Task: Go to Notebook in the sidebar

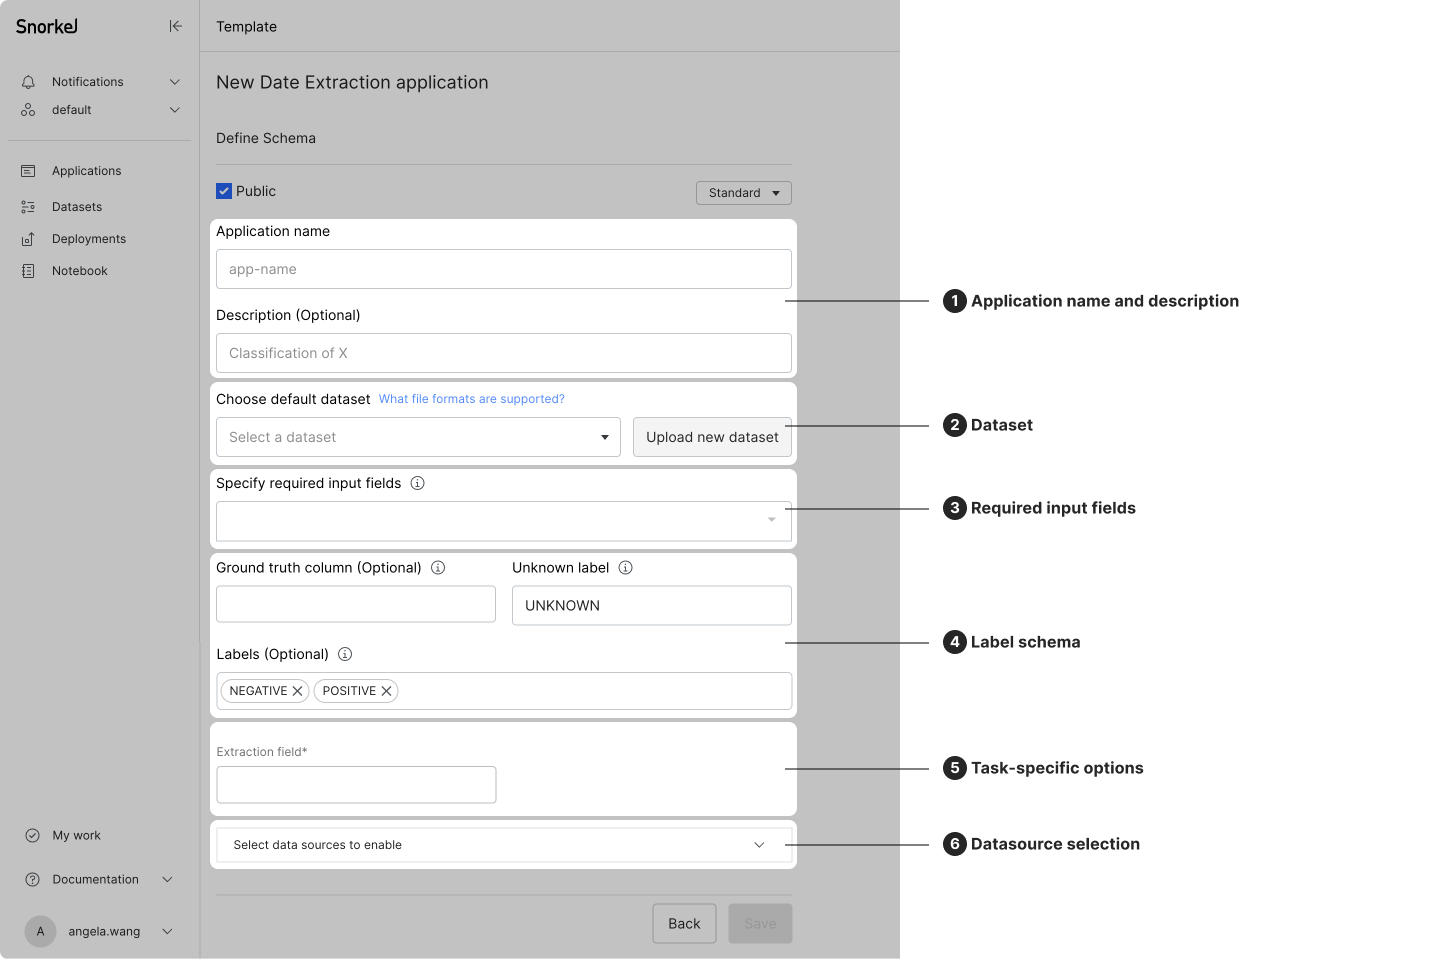Action: click(x=80, y=271)
